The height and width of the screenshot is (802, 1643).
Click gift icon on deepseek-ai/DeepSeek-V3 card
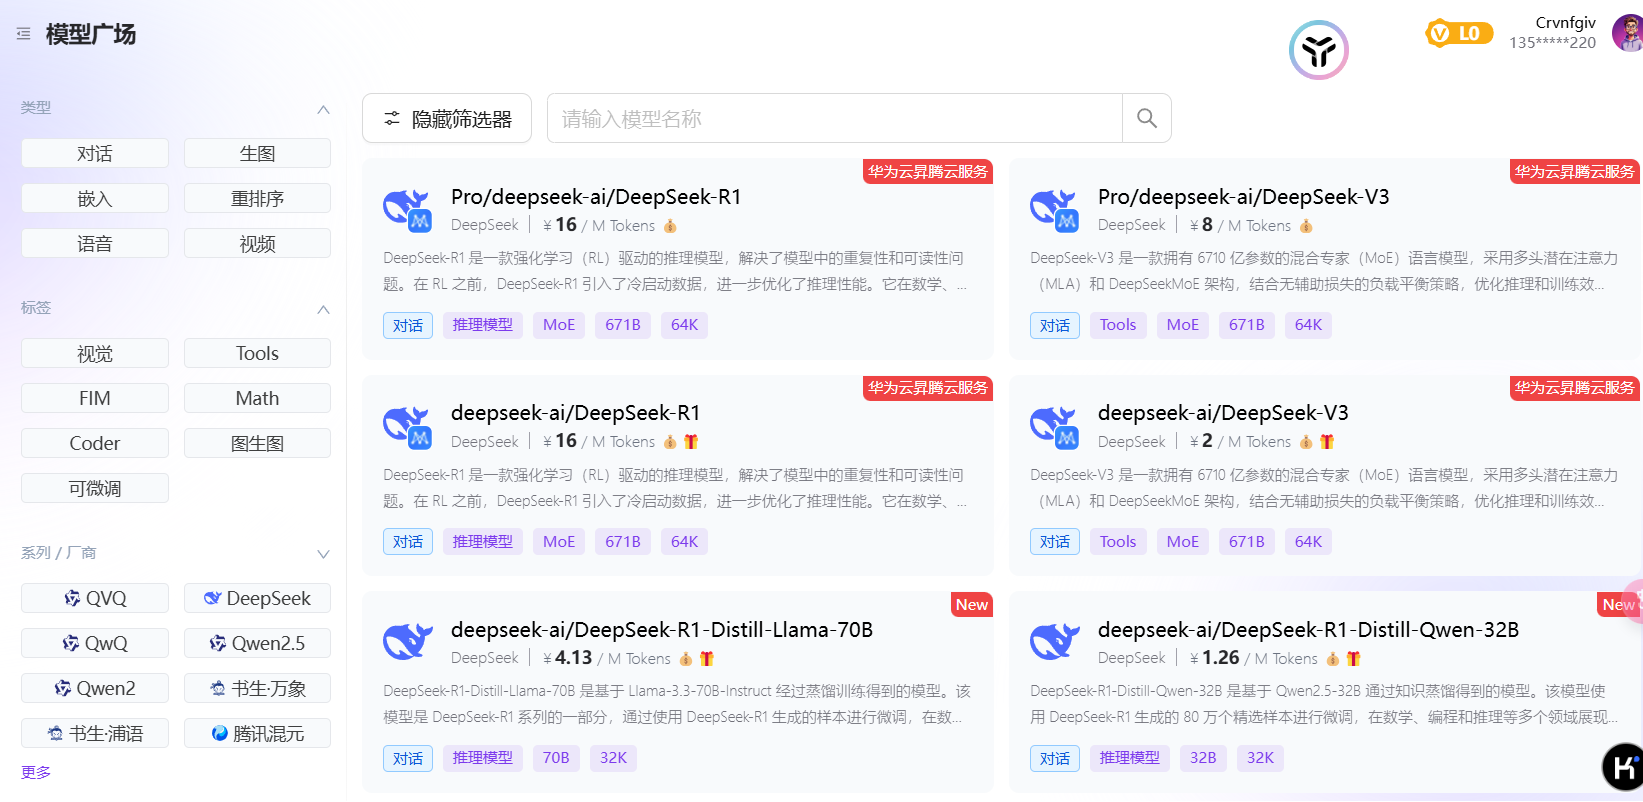click(1327, 442)
